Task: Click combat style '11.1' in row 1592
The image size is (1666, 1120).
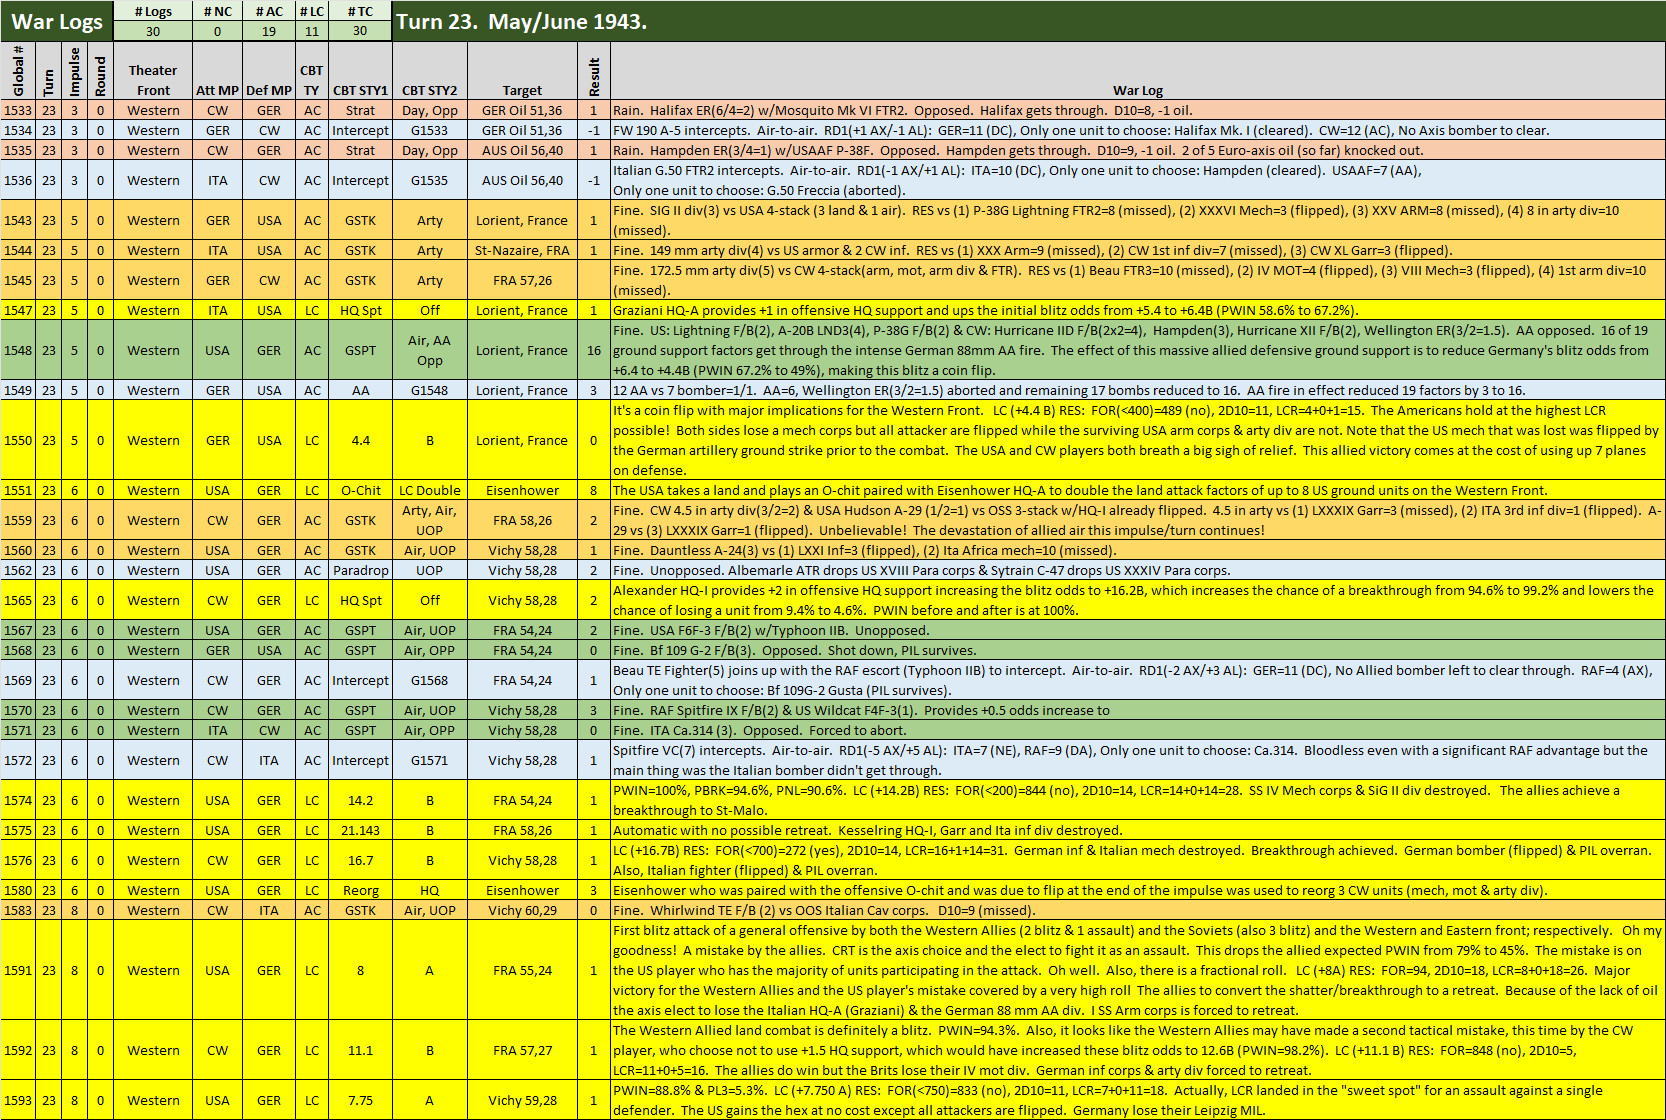Action: click(x=360, y=1050)
